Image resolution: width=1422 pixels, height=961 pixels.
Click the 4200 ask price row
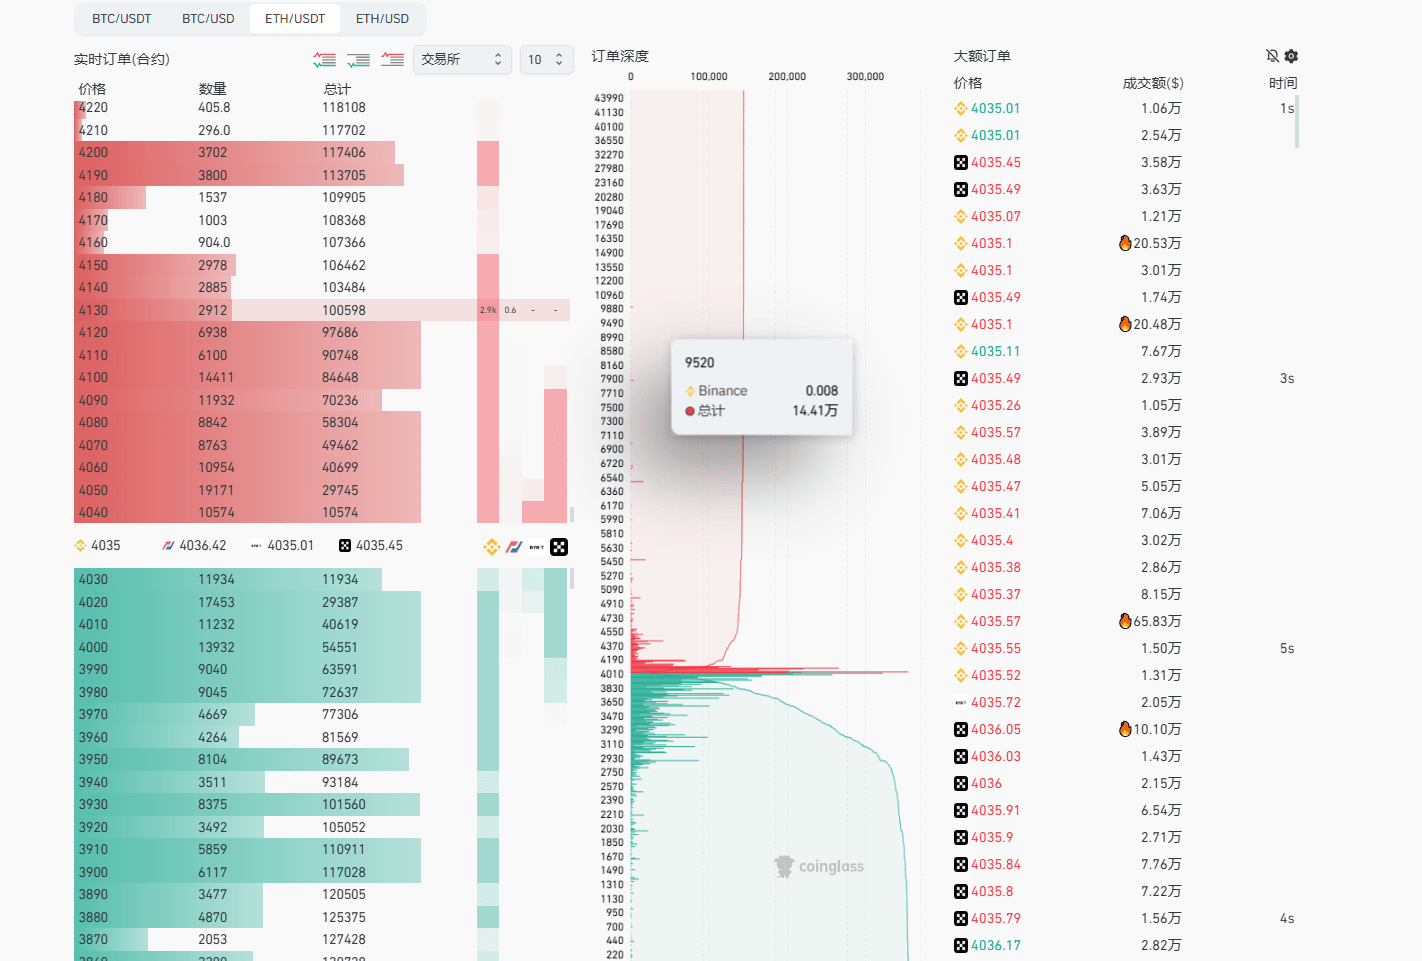(247, 153)
